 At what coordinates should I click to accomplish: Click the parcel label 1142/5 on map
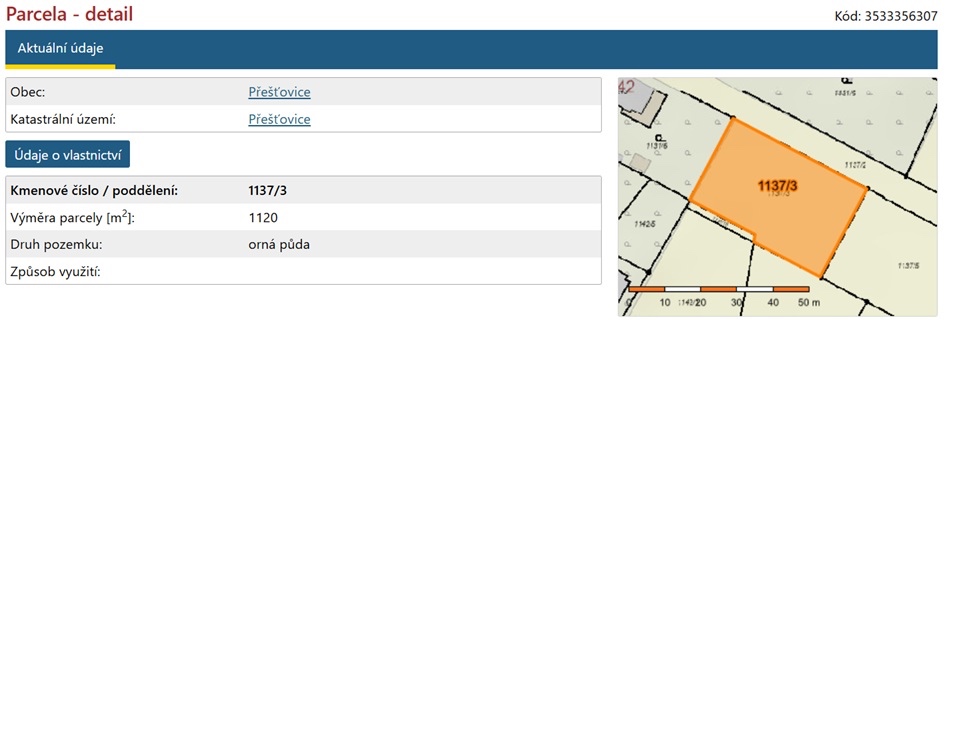click(645, 224)
